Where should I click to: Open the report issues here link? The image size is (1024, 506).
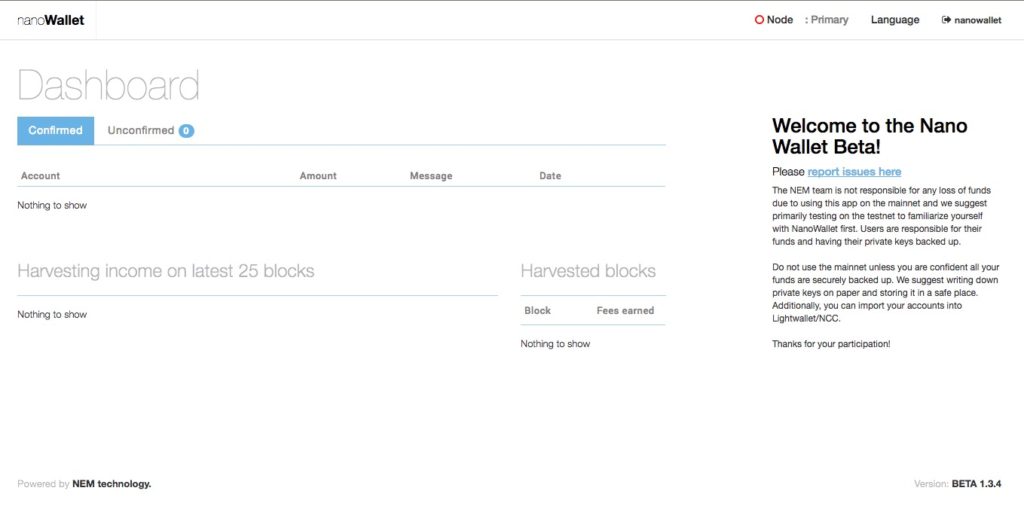pyautogui.click(x=854, y=172)
